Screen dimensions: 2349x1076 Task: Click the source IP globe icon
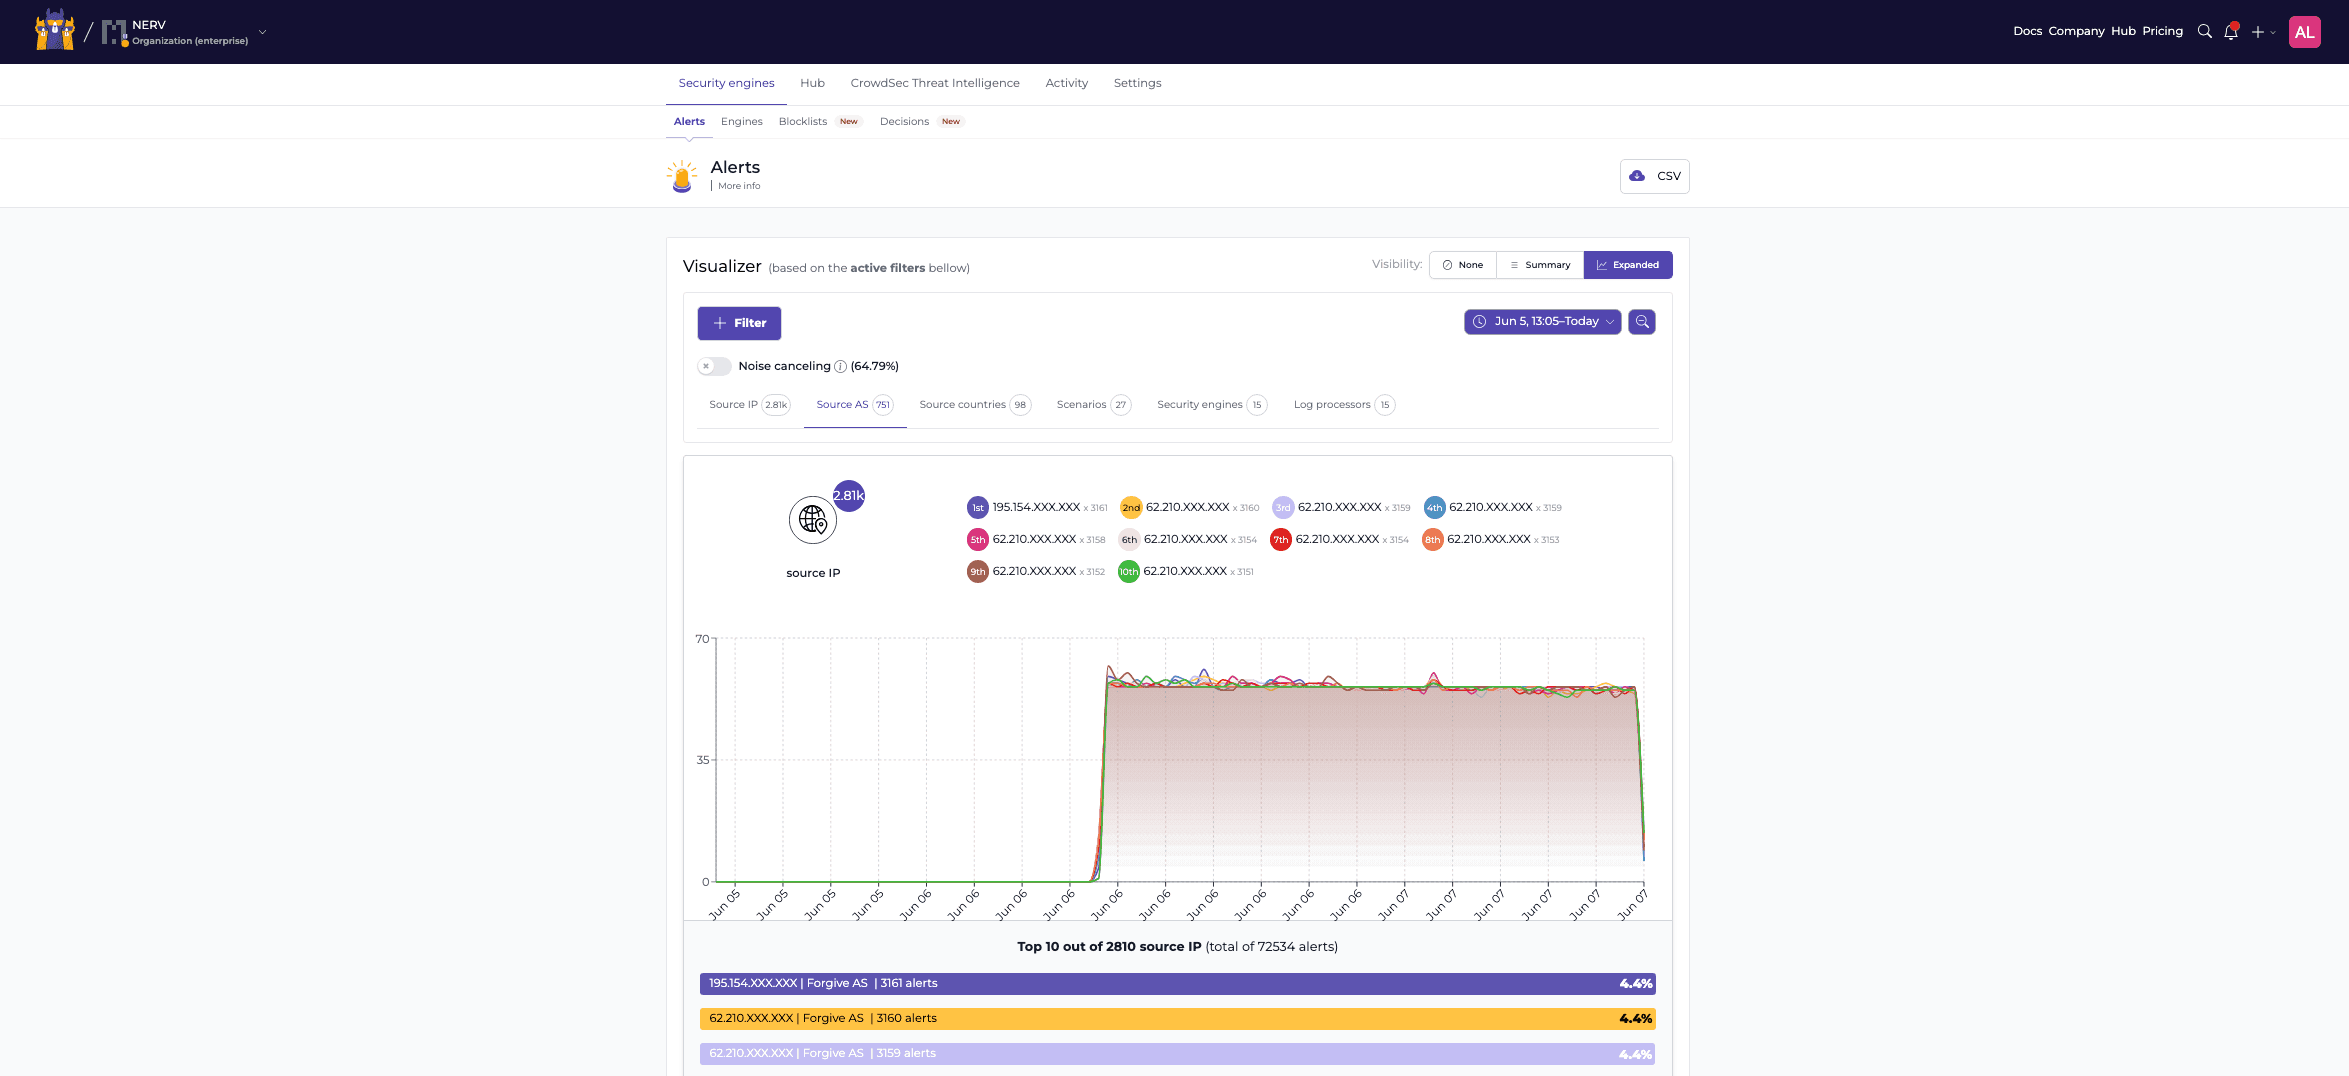coord(813,520)
